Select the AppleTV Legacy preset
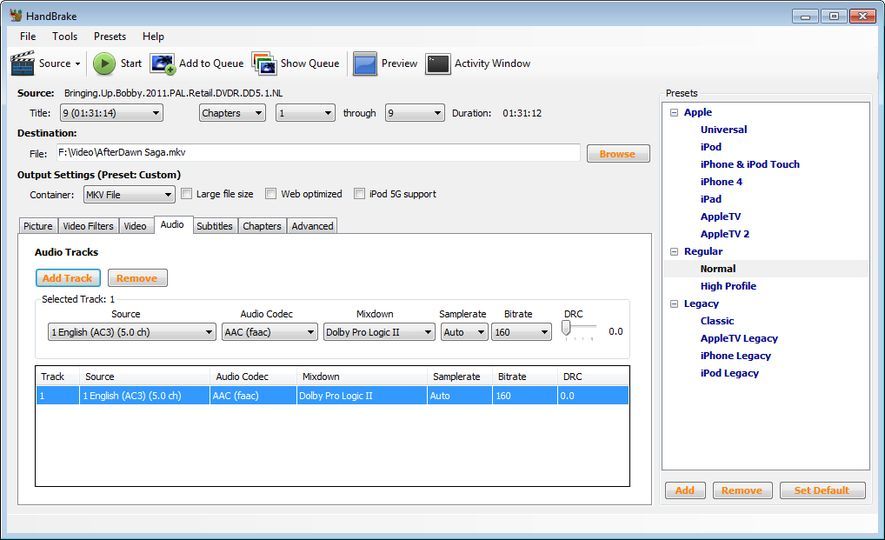Image resolution: width=885 pixels, height=540 pixels. [x=739, y=339]
